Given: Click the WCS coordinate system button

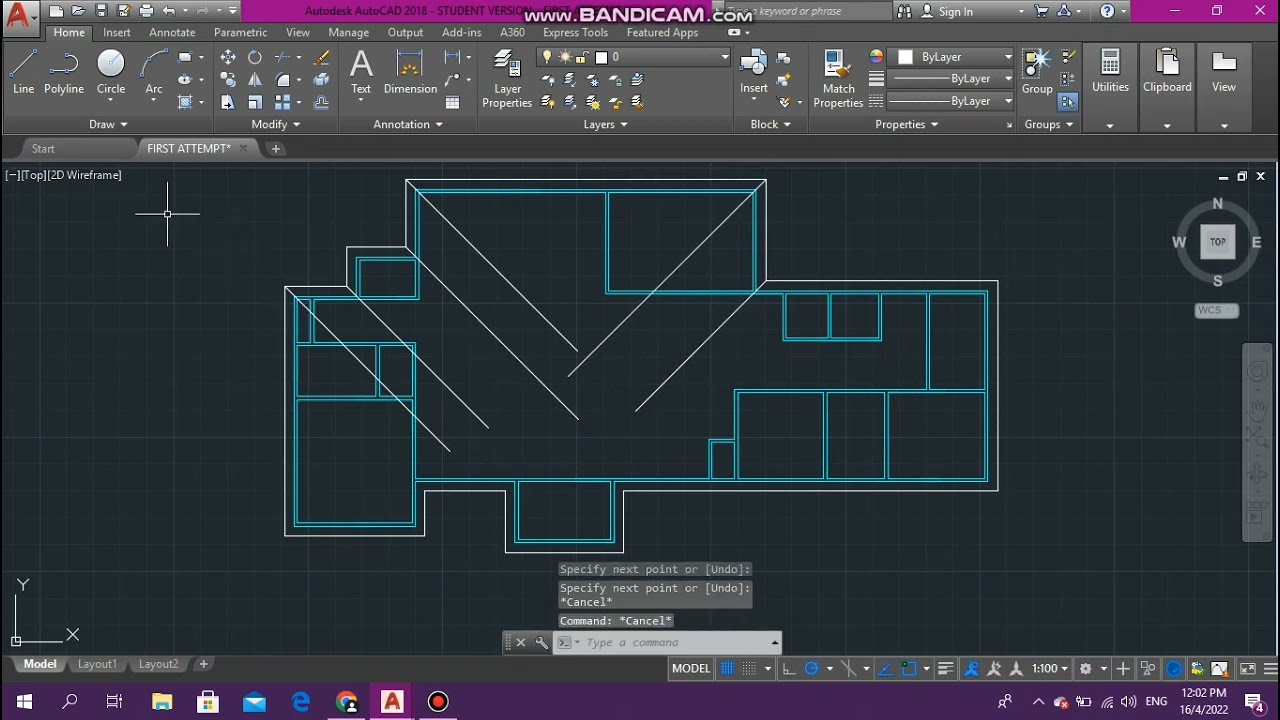Looking at the screenshot, I should (x=1216, y=310).
